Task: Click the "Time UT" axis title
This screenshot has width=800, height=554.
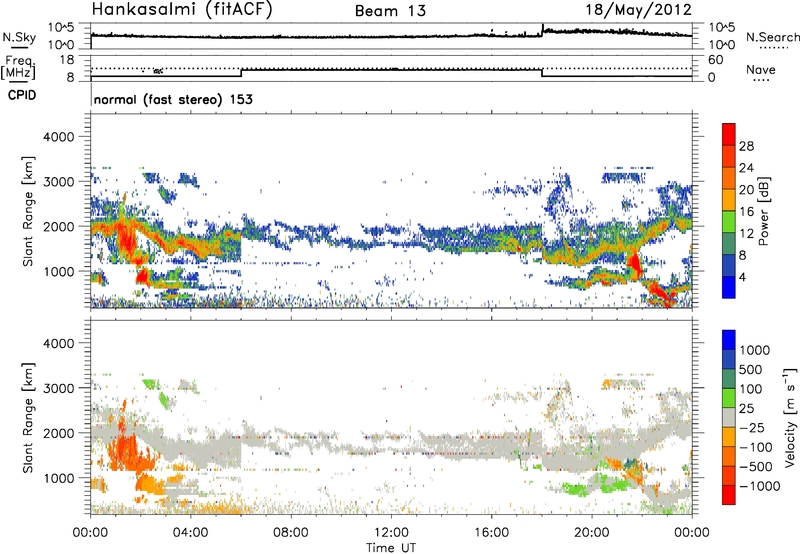Action: pos(391,547)
